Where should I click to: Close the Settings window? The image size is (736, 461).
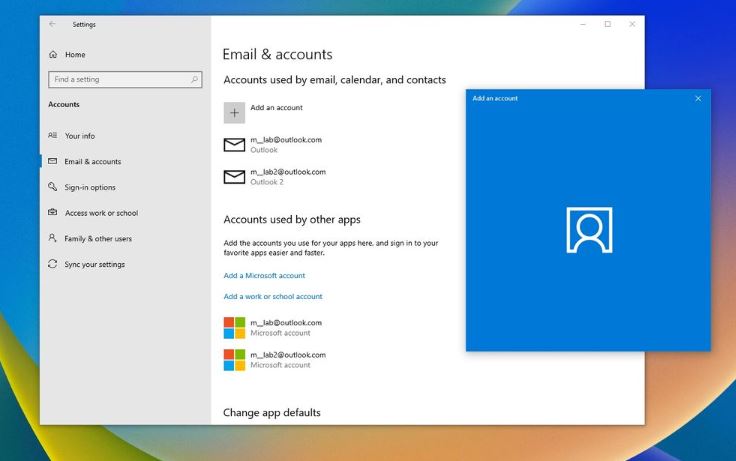632,24
